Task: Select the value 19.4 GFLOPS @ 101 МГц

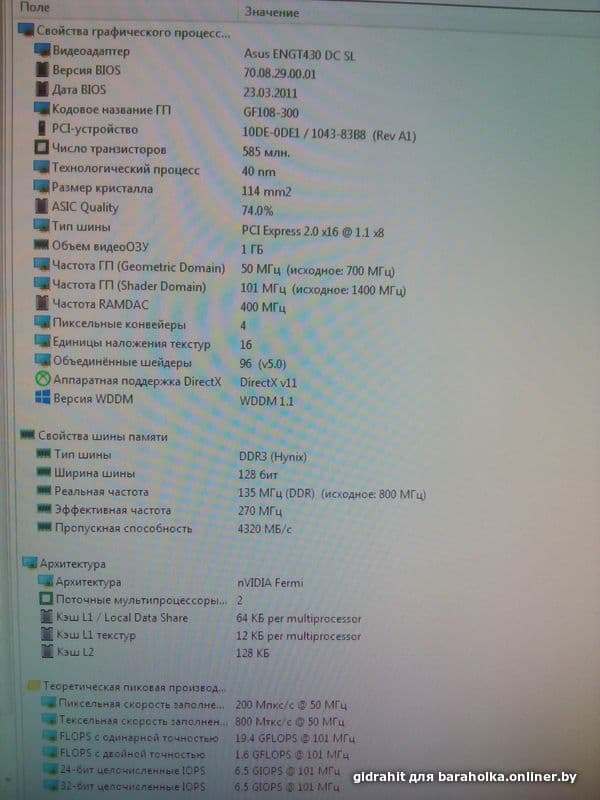Action: [x=294, y=738]
